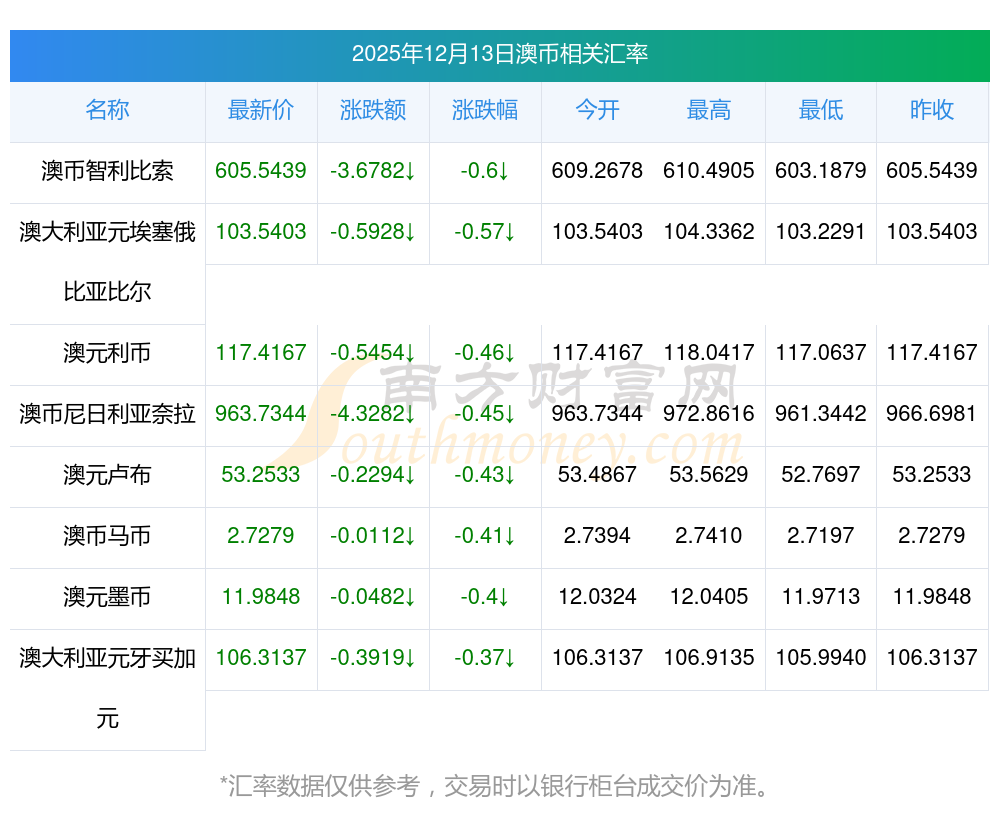Viewport: 1000px width, 817px height.
Task: Select the 澳元卢布 currency pair
Action: [107, 475]
